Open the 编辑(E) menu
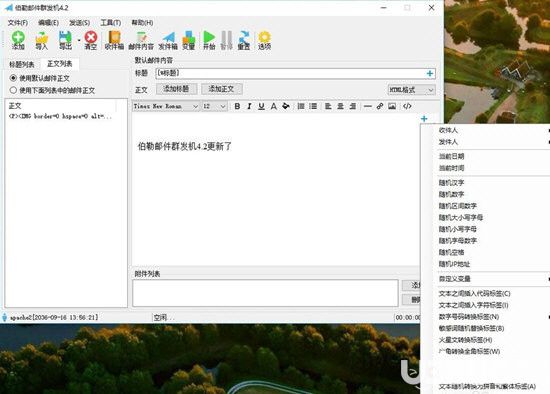The image size is (550, 394). coord(48,23)
